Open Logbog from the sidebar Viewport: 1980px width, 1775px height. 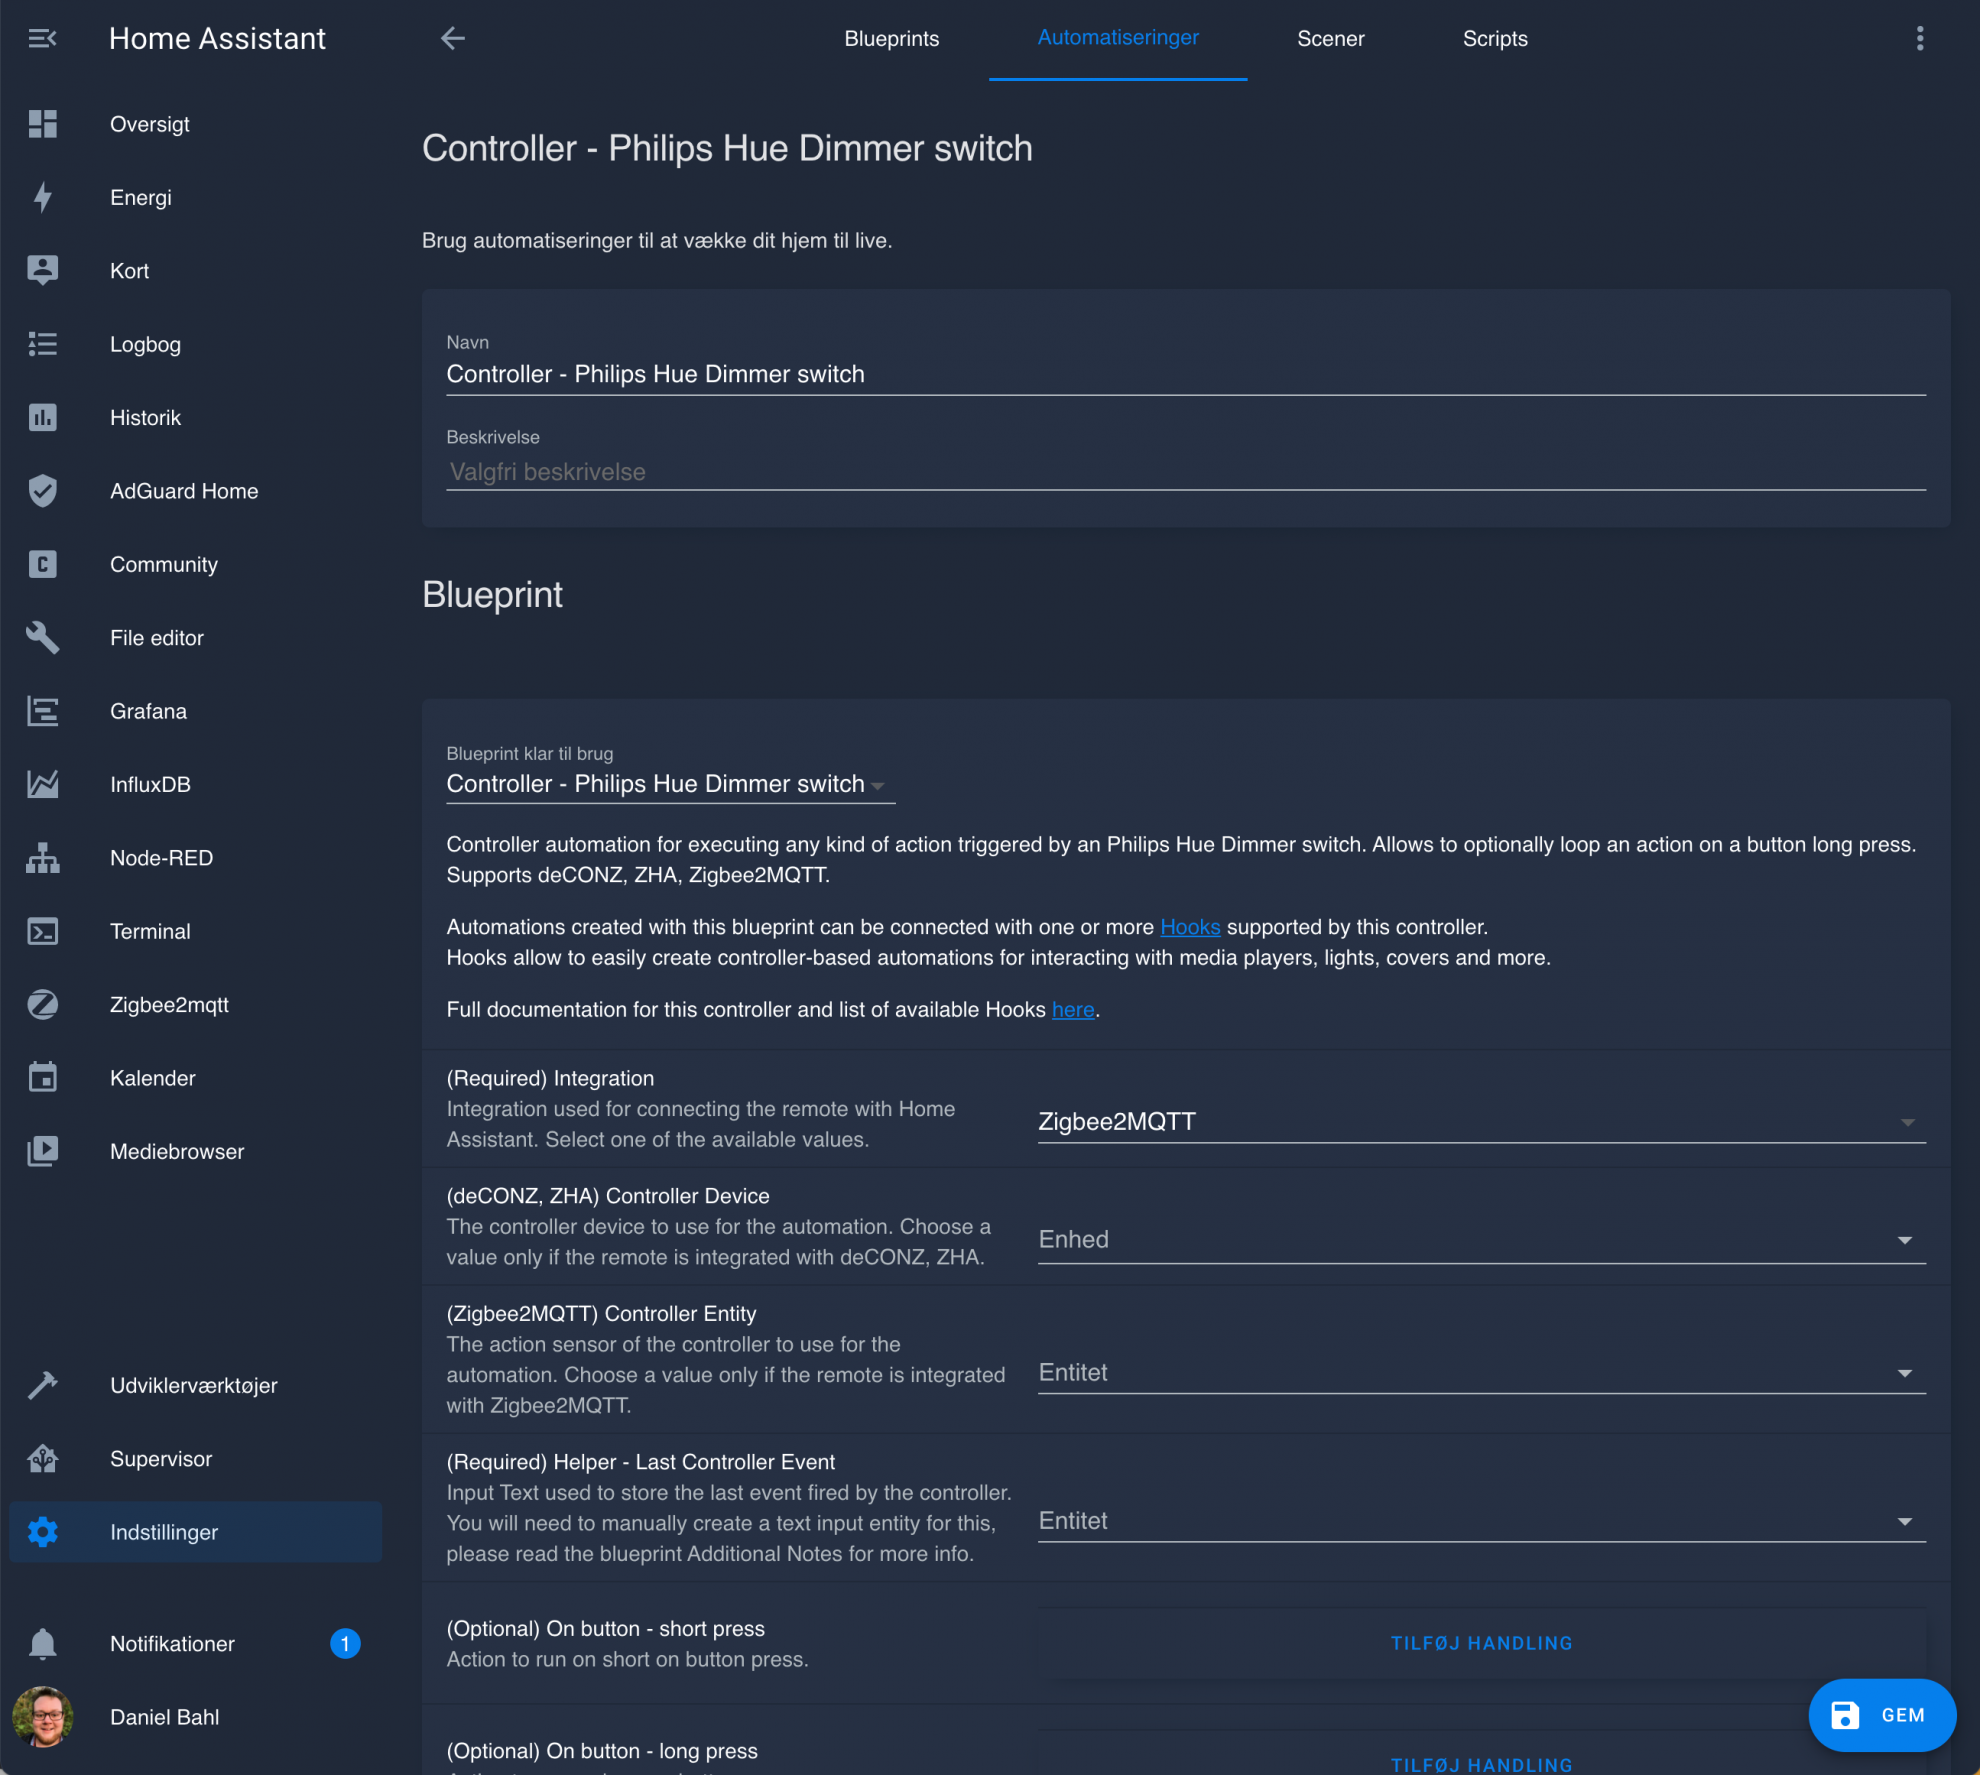[x=196, y=344]
